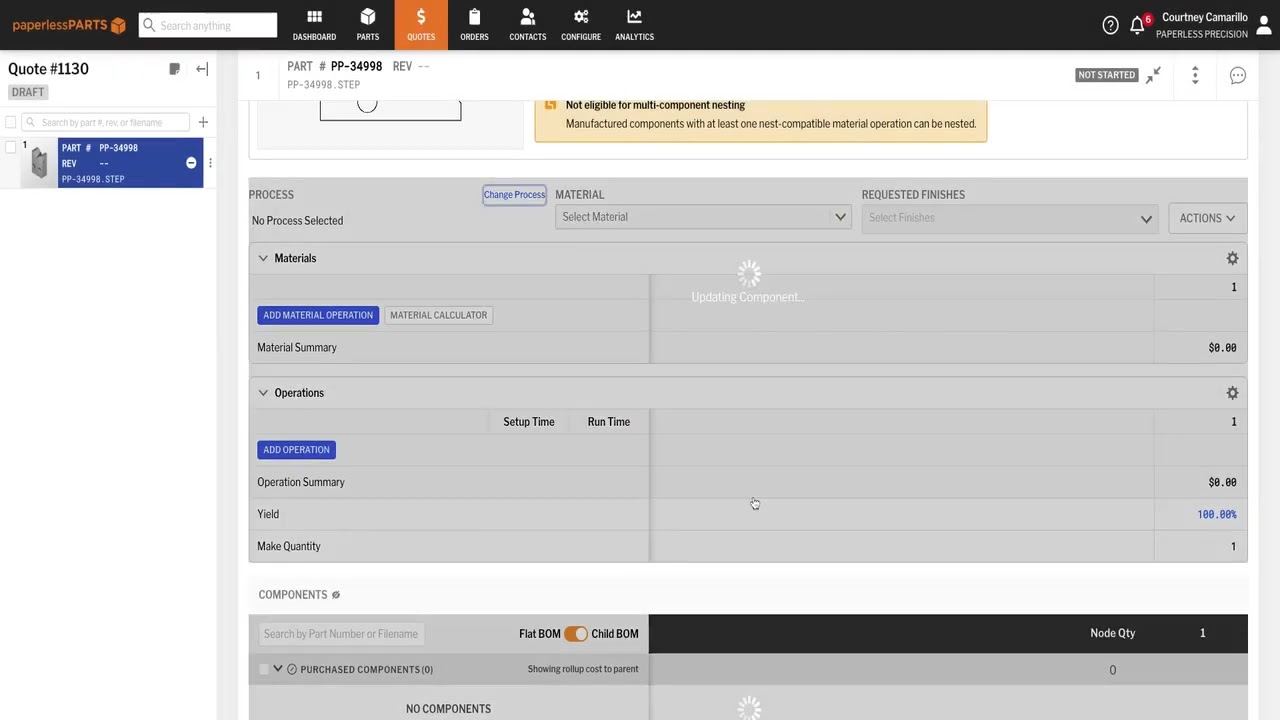Click the Operations section gear icon
1280x720 pixels.
(x=1232, y=393)
